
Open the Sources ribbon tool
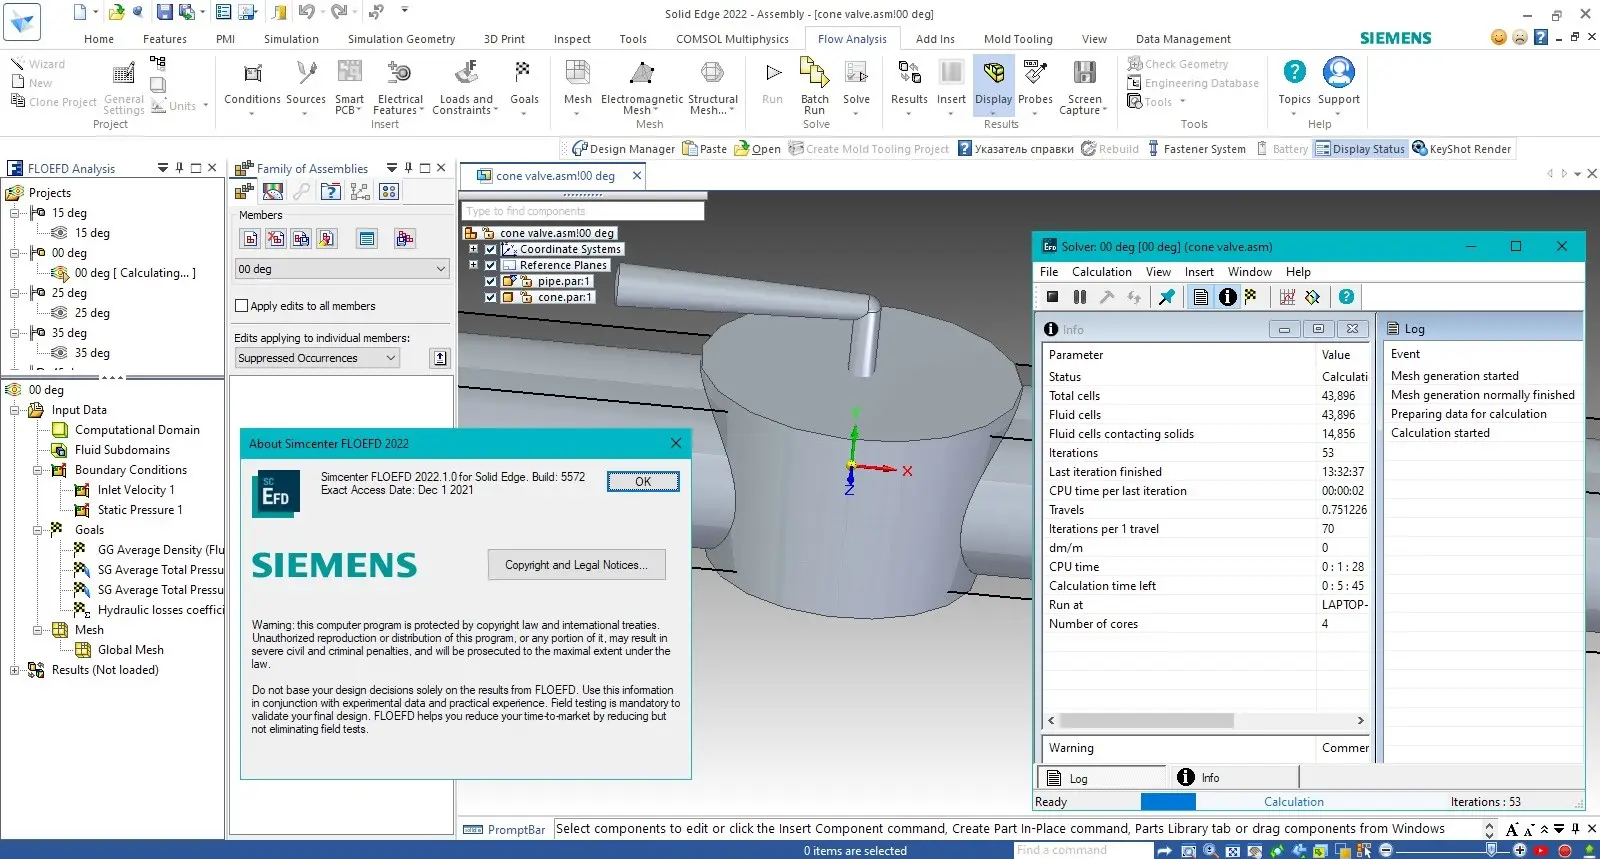[306, 86]
